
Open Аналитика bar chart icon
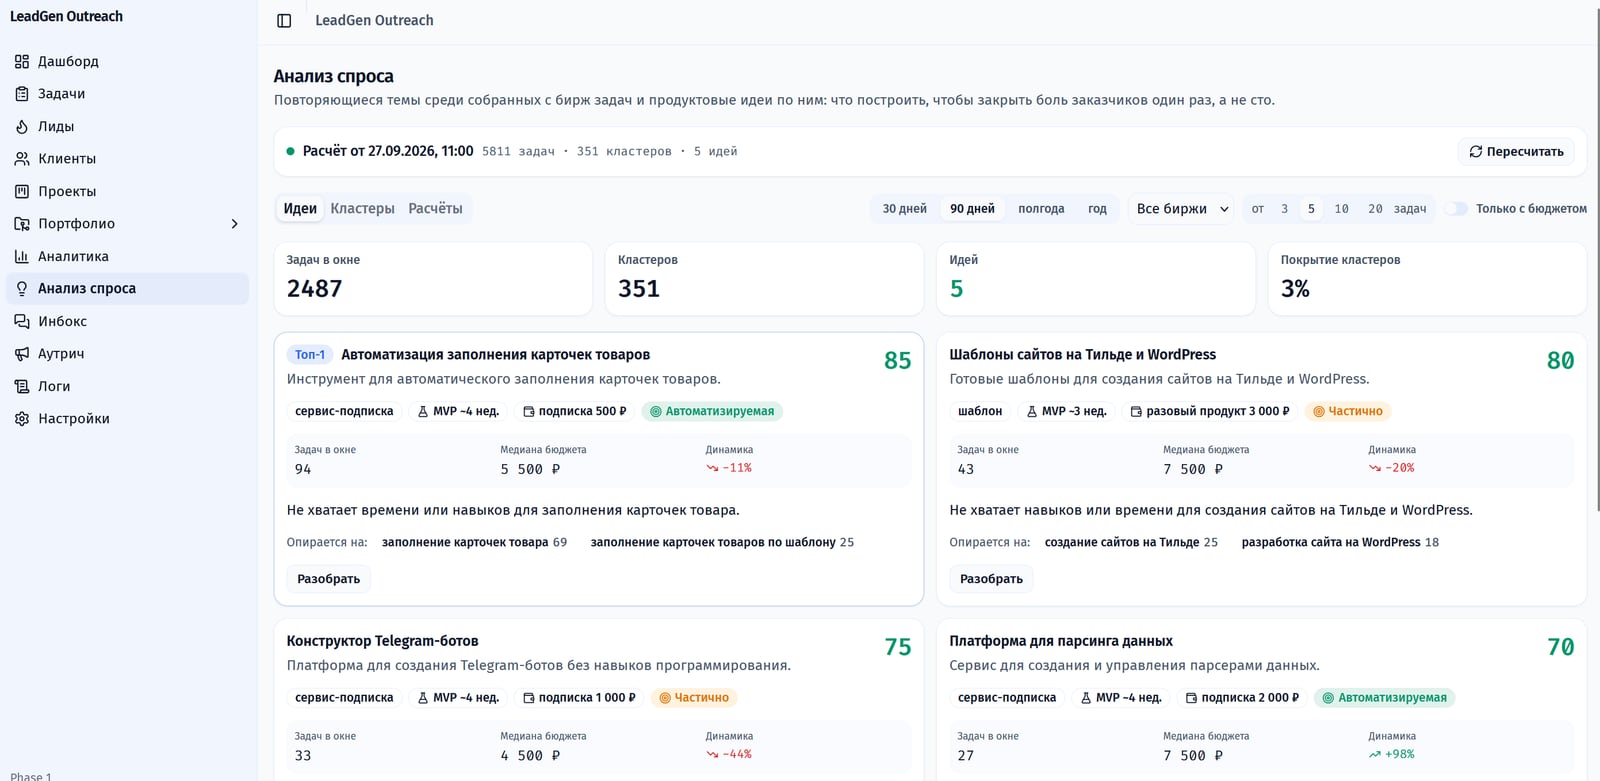pyautogui.click(x=22, y=256)
